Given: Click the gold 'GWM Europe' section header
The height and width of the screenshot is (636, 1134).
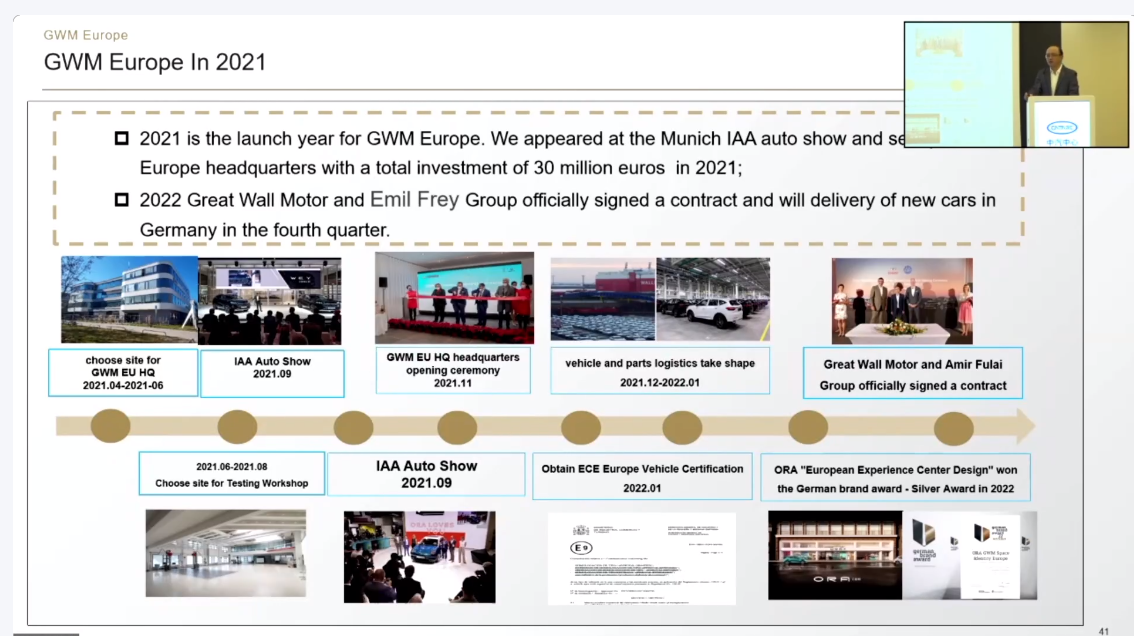Looking at the screenshot, I should [x=85, y=35].
